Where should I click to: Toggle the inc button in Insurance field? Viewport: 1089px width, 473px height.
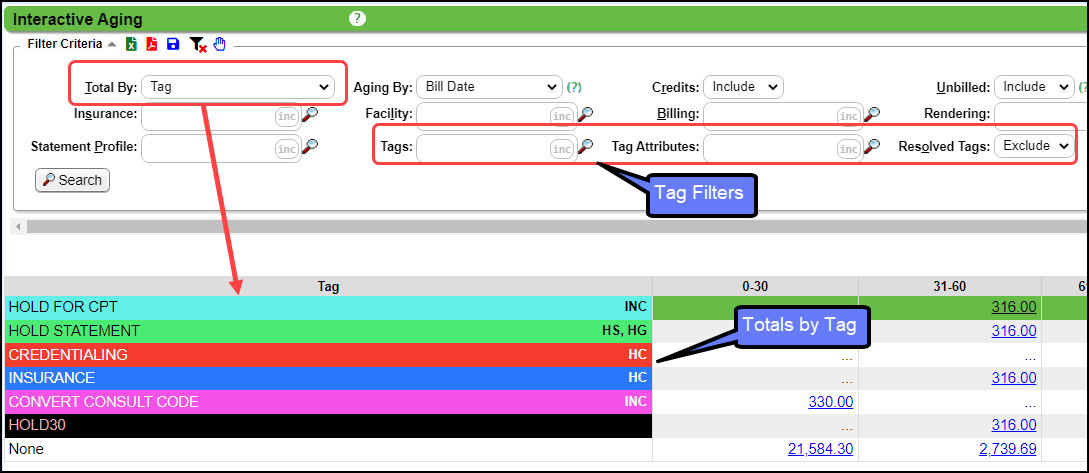pos(286,116)
